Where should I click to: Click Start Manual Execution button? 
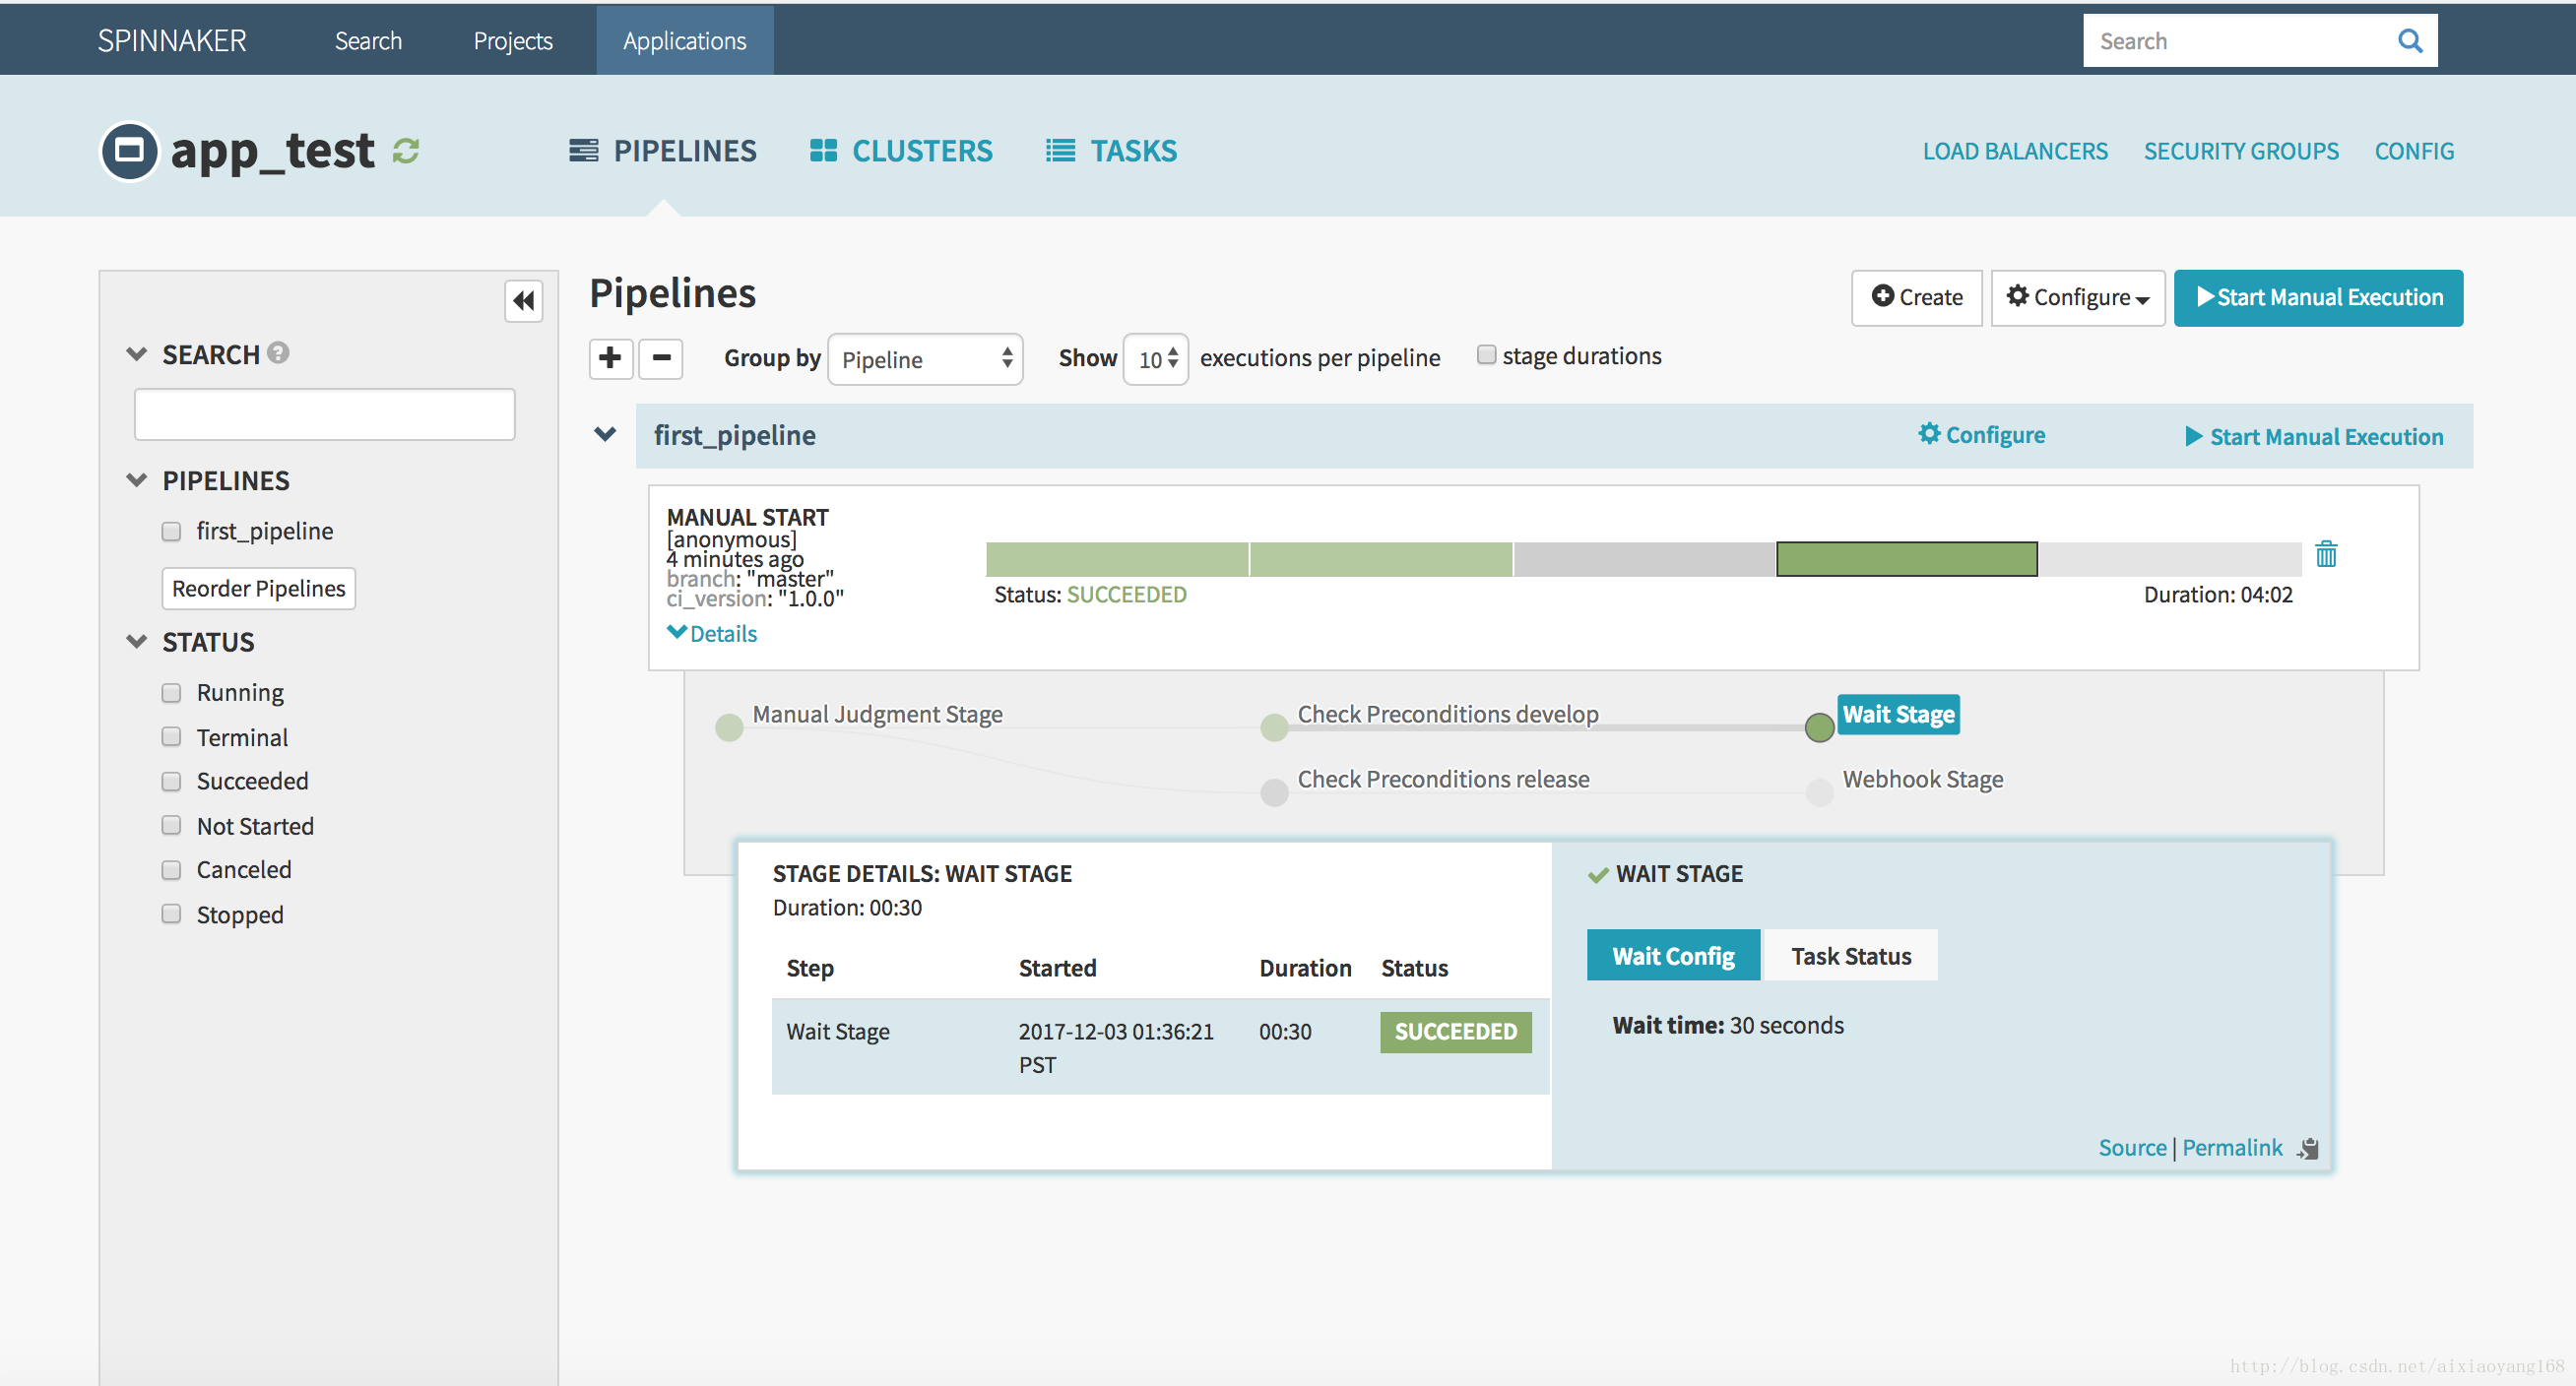click(2316, 295)
